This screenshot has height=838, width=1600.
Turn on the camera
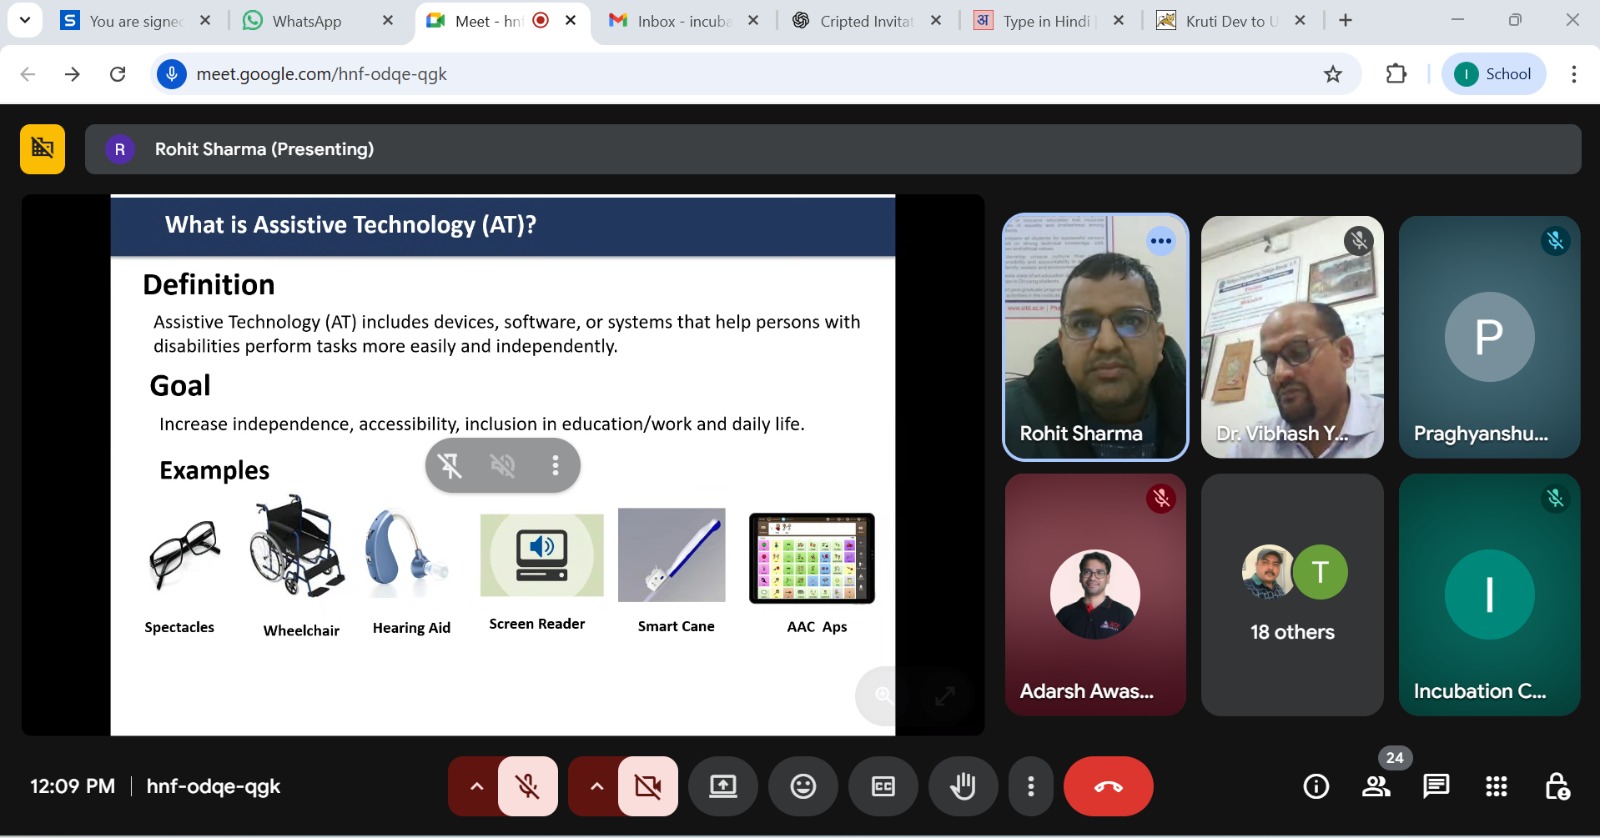tap(648, 787)
